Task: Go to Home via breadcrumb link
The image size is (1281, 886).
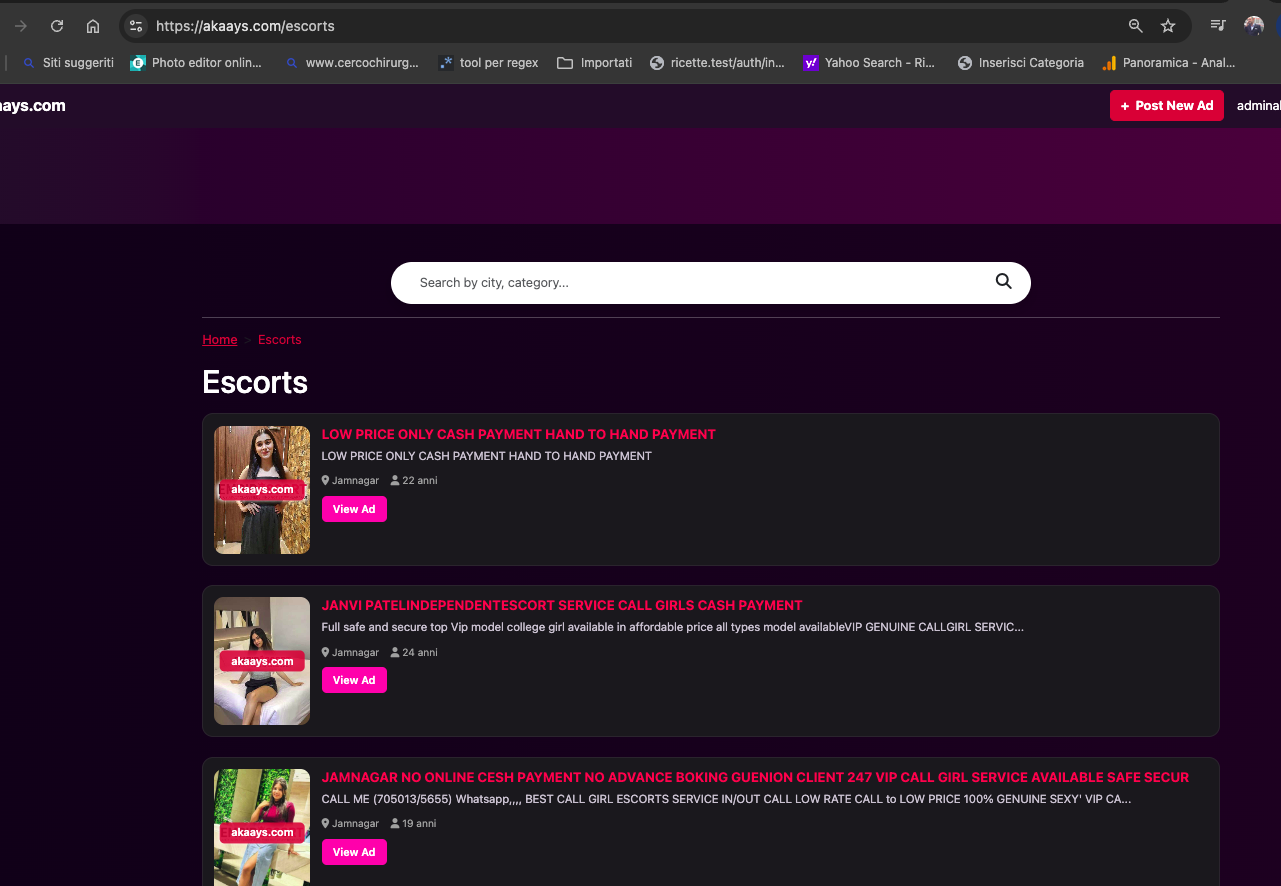Action: click(x=220, y=340)
